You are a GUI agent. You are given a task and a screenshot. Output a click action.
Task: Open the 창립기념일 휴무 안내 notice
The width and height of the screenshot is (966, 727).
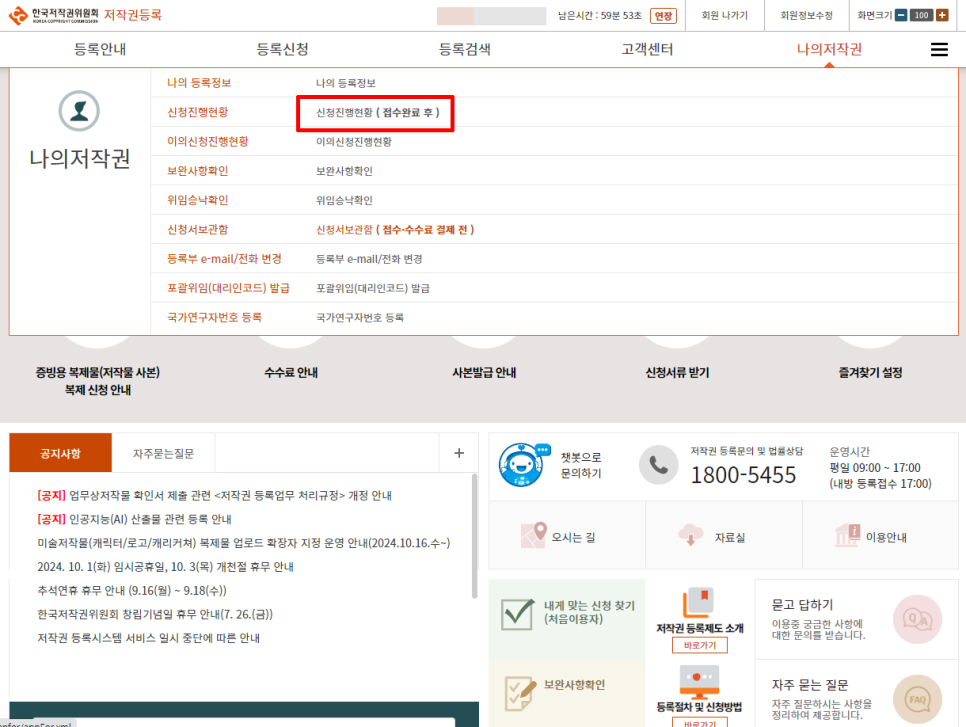coord(155,614)
